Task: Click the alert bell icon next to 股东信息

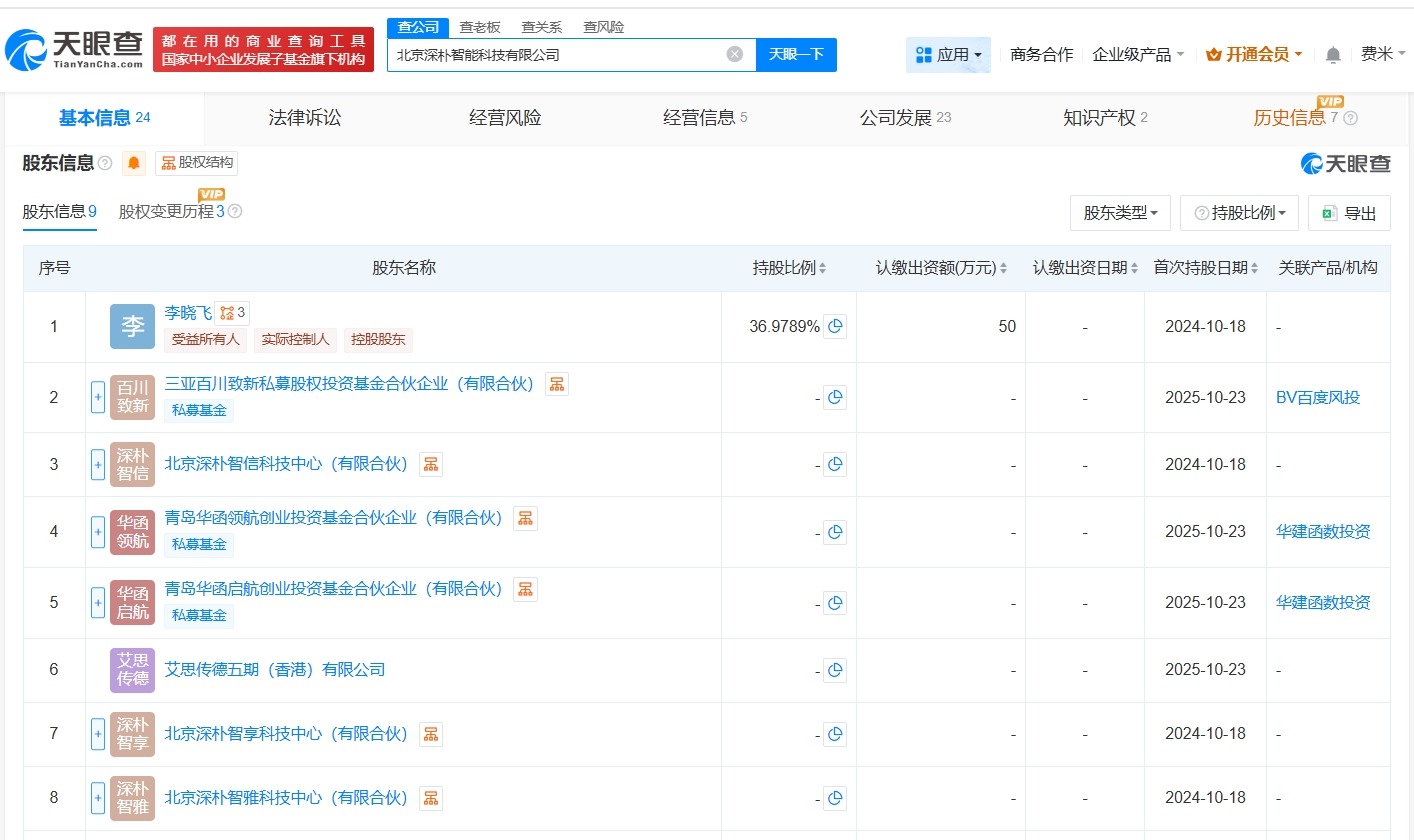Action: pyautogui.click(x=134, y=163)
